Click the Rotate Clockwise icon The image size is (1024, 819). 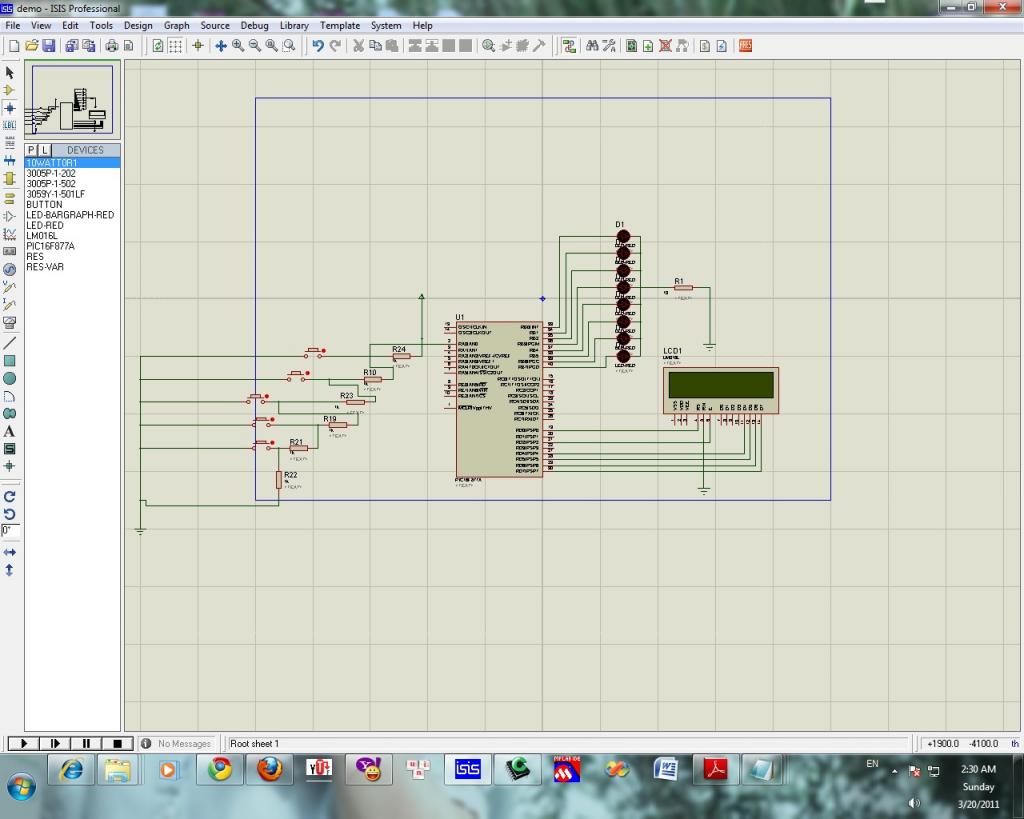[x=10, y=496]
